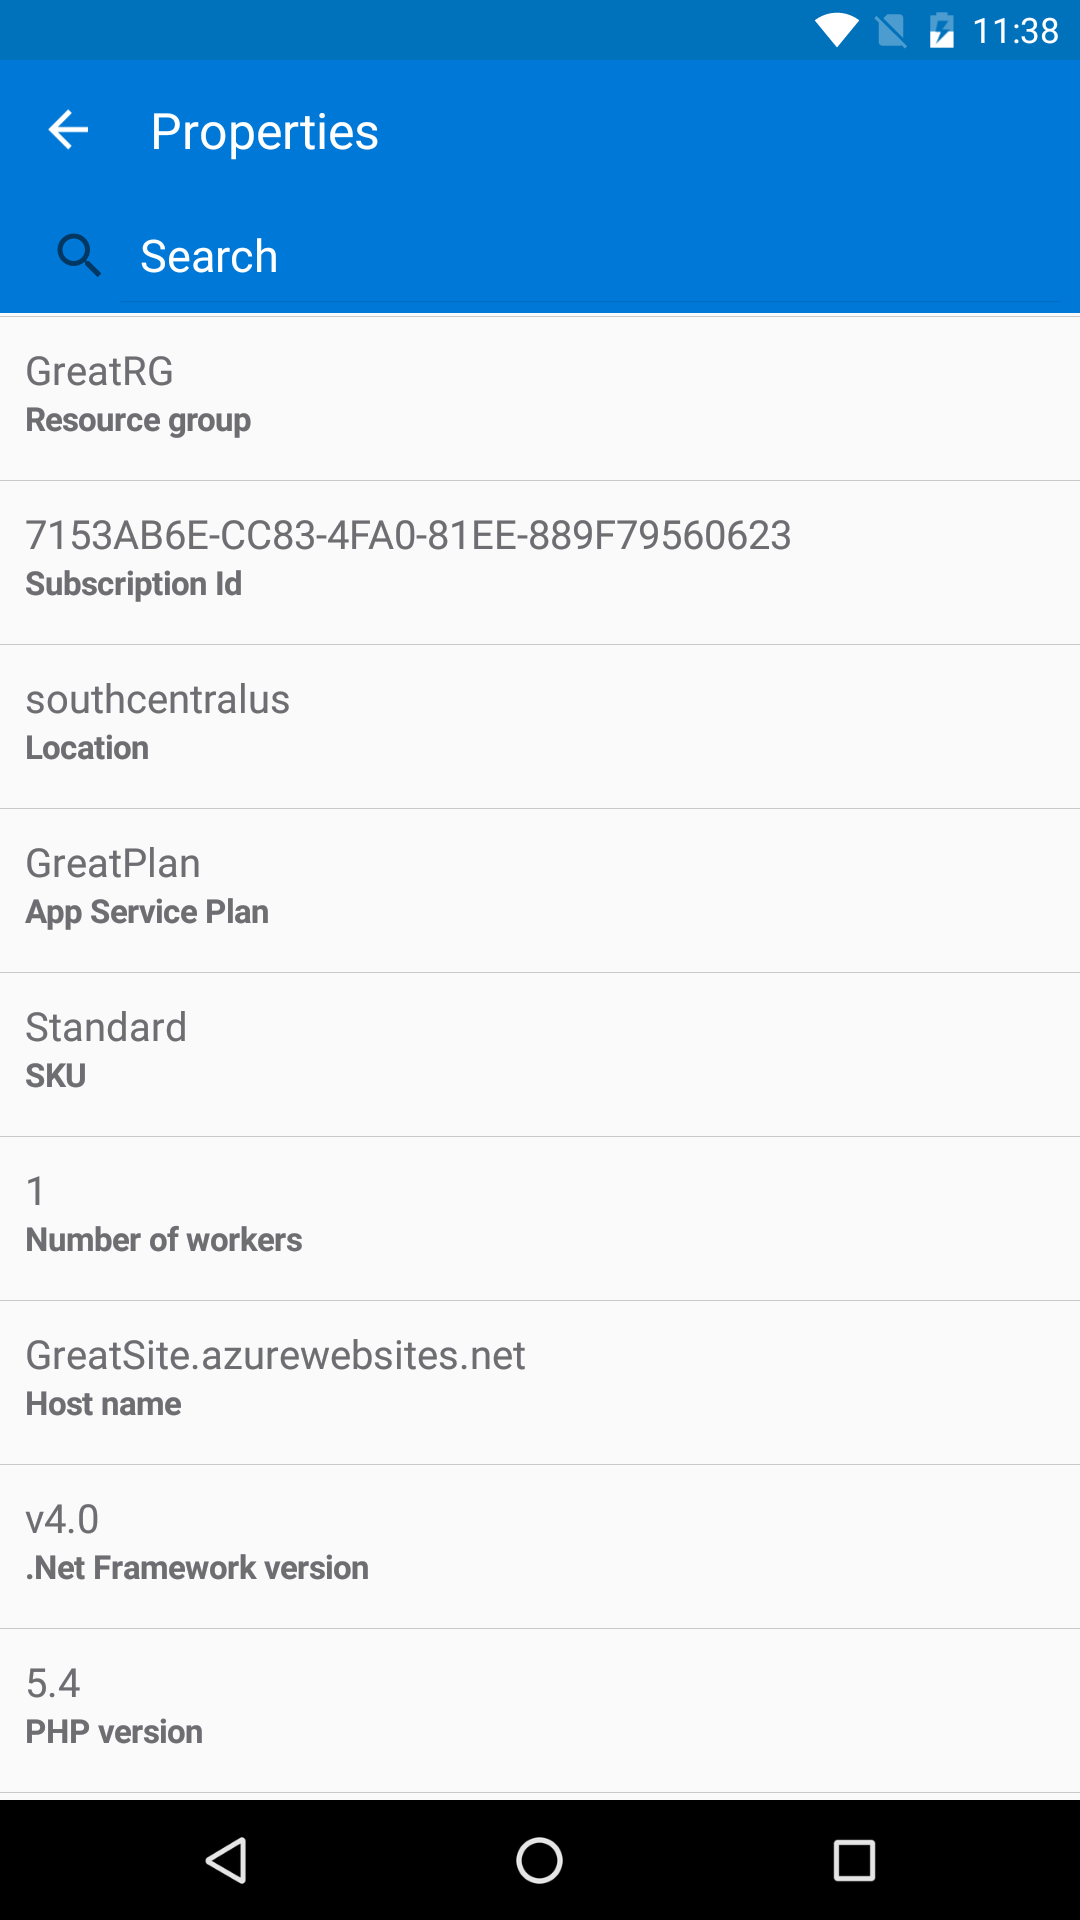Image resolution: width=1080 pixels, height=1920 pixels.
Task: Tap the magnifying glass search icon
Action: pos(79,256)
